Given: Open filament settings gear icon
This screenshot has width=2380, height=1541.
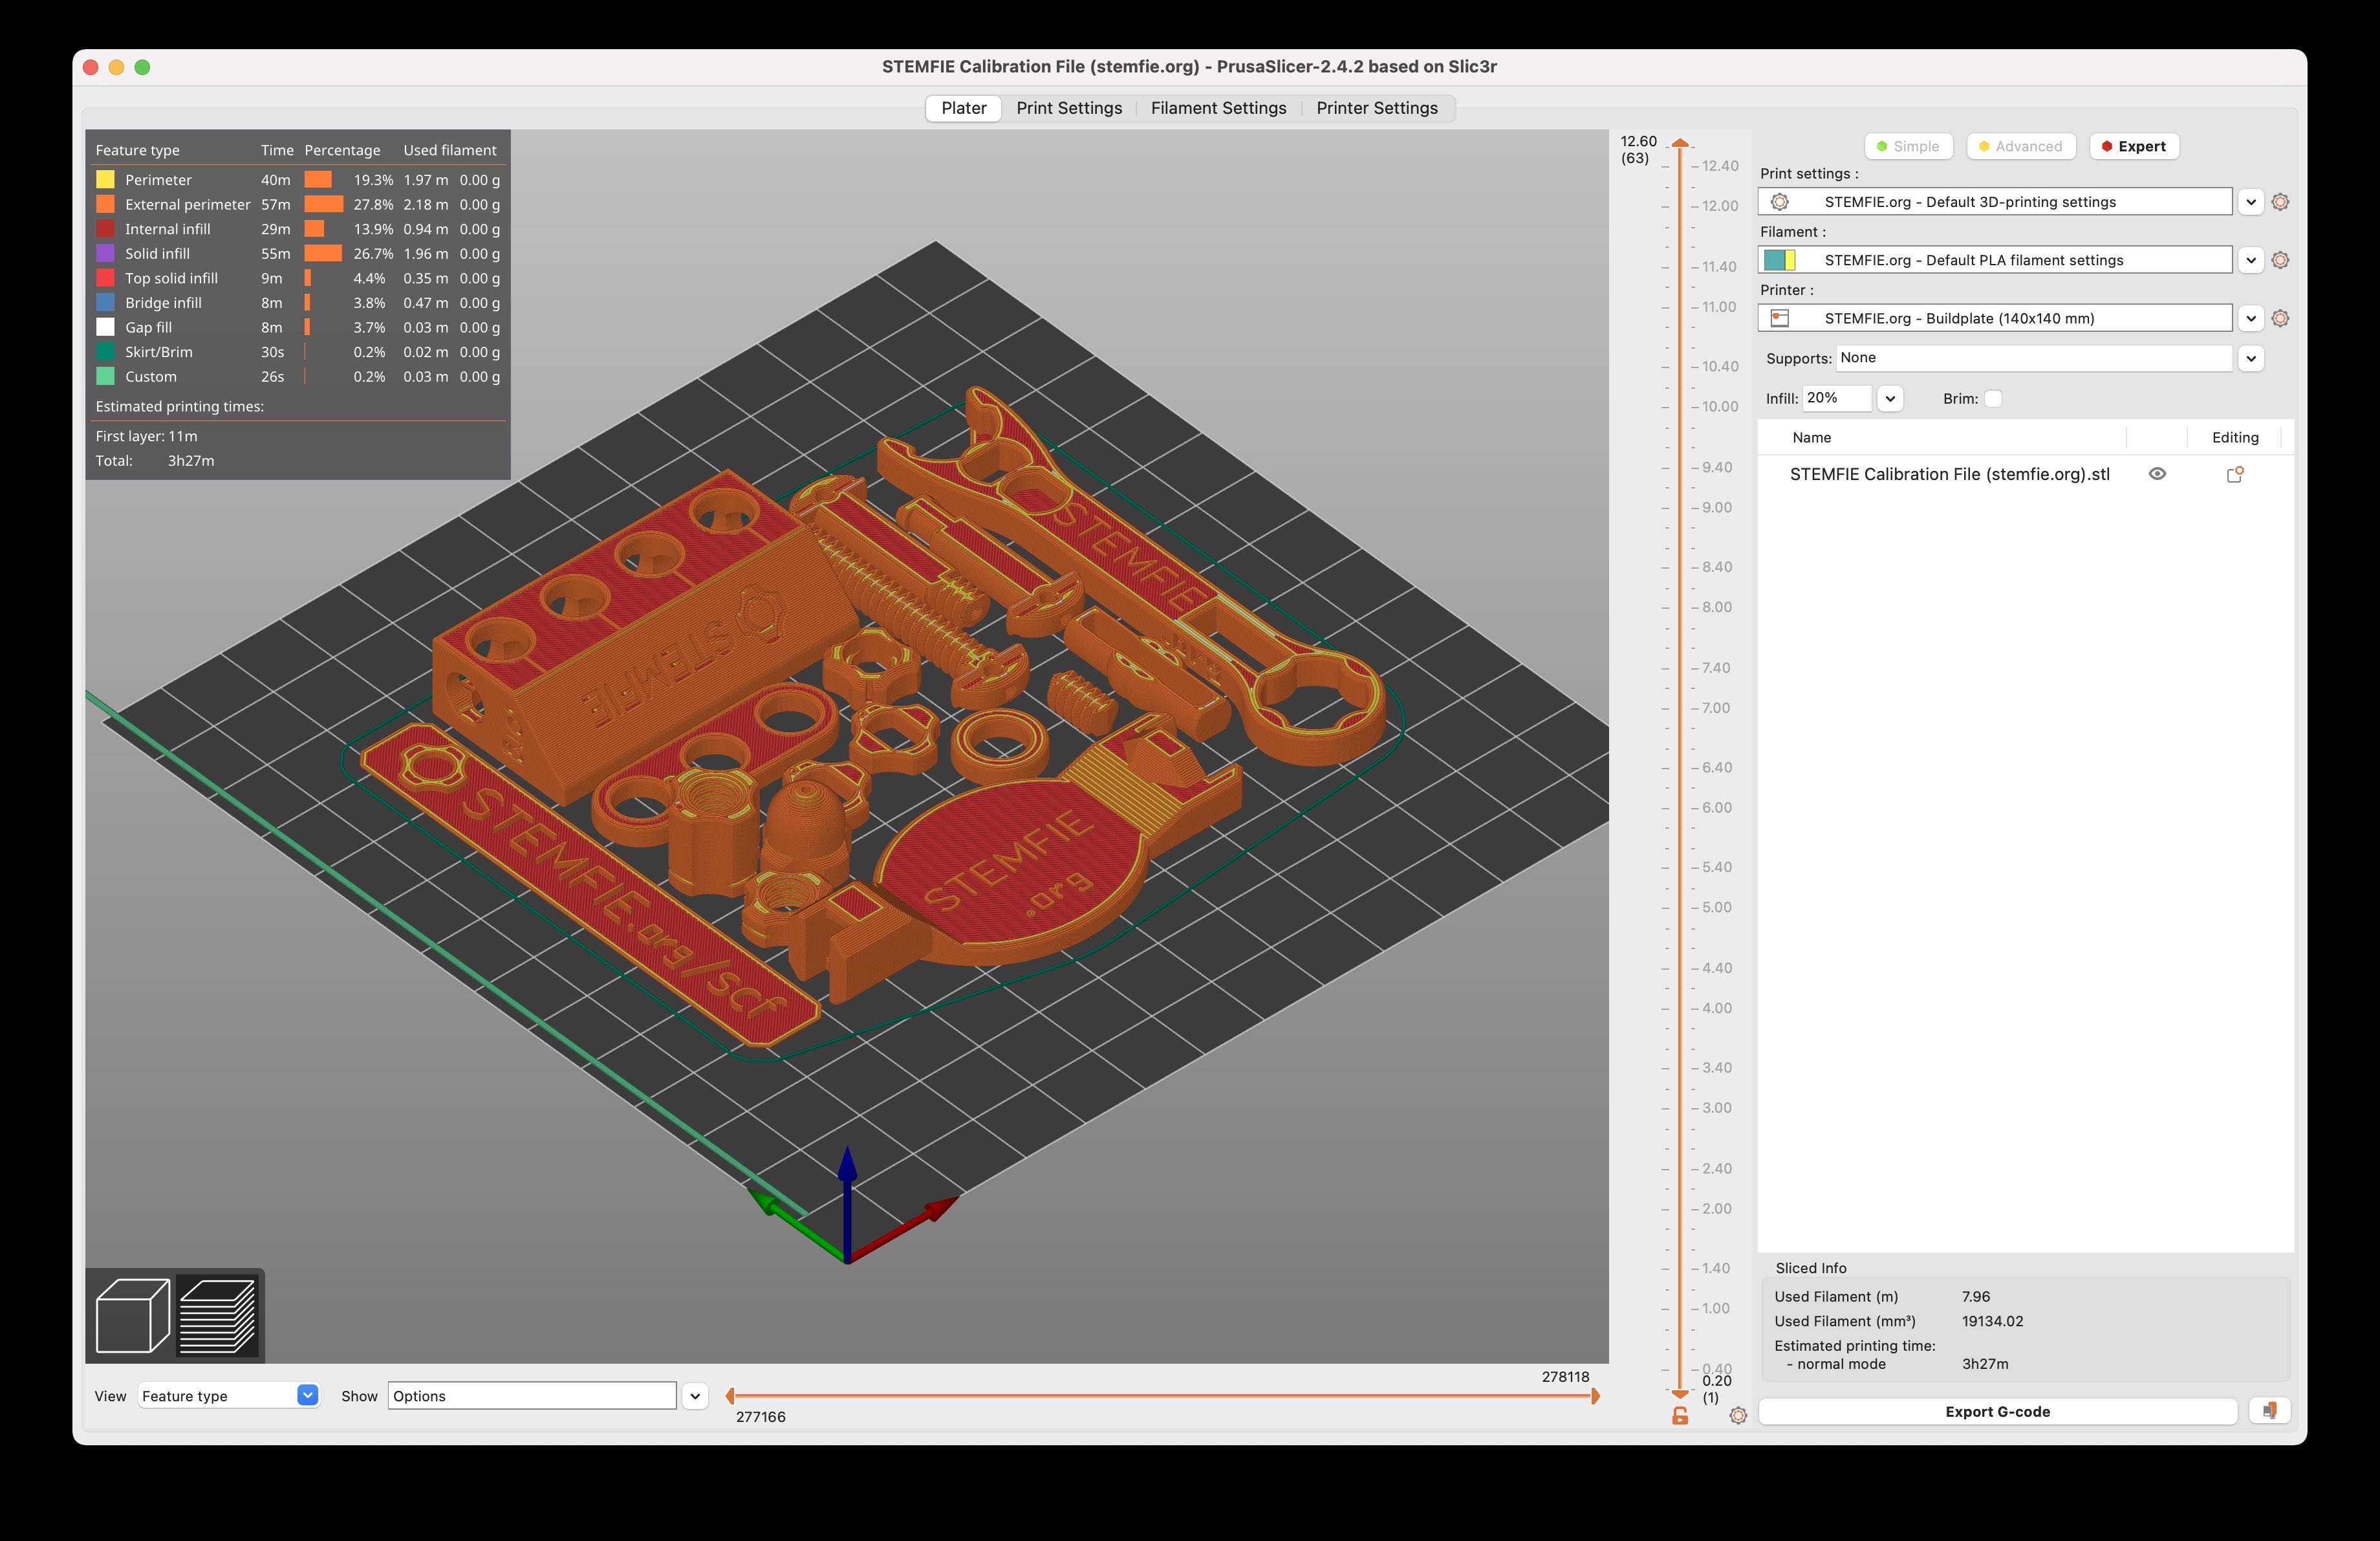Looking at the screenshot, I should tap(2280, 260).
